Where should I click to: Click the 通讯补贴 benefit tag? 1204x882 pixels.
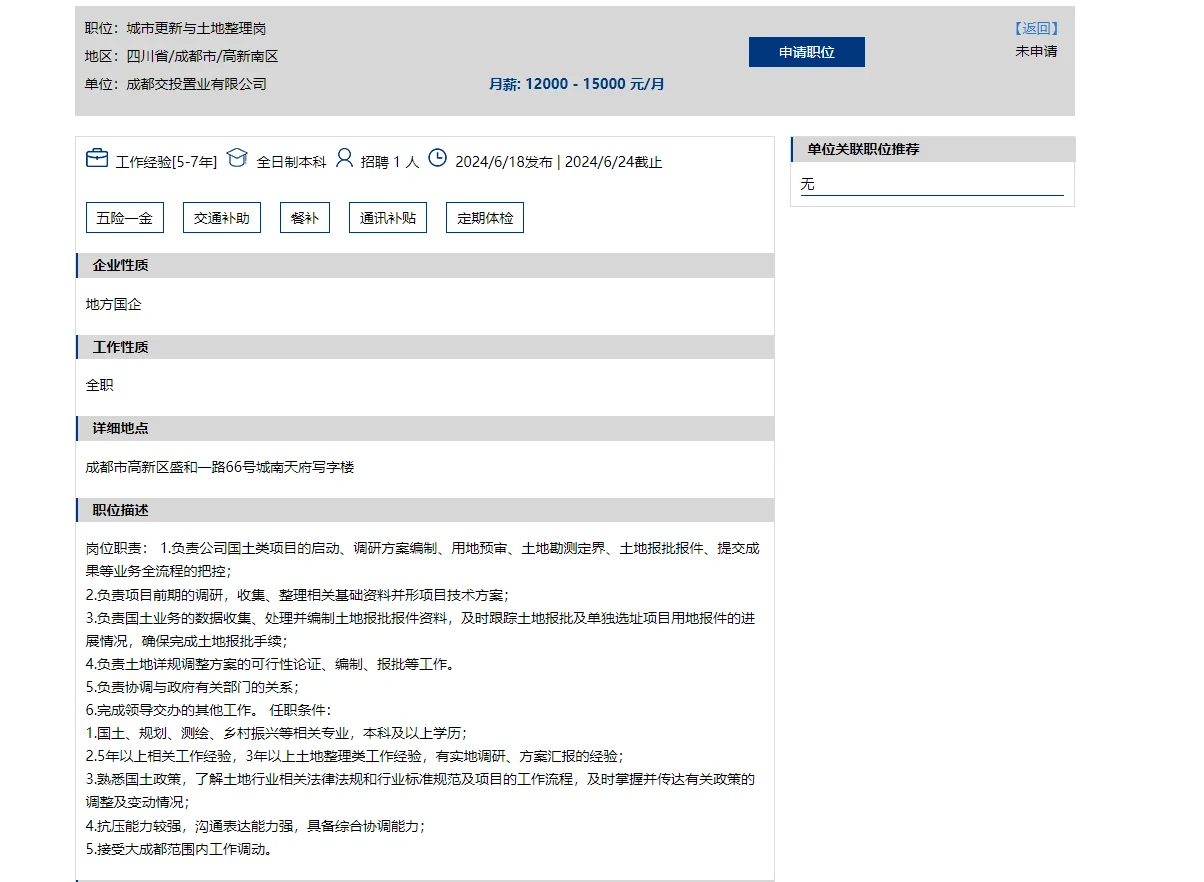pyautogui.click(x=387, y=217)
